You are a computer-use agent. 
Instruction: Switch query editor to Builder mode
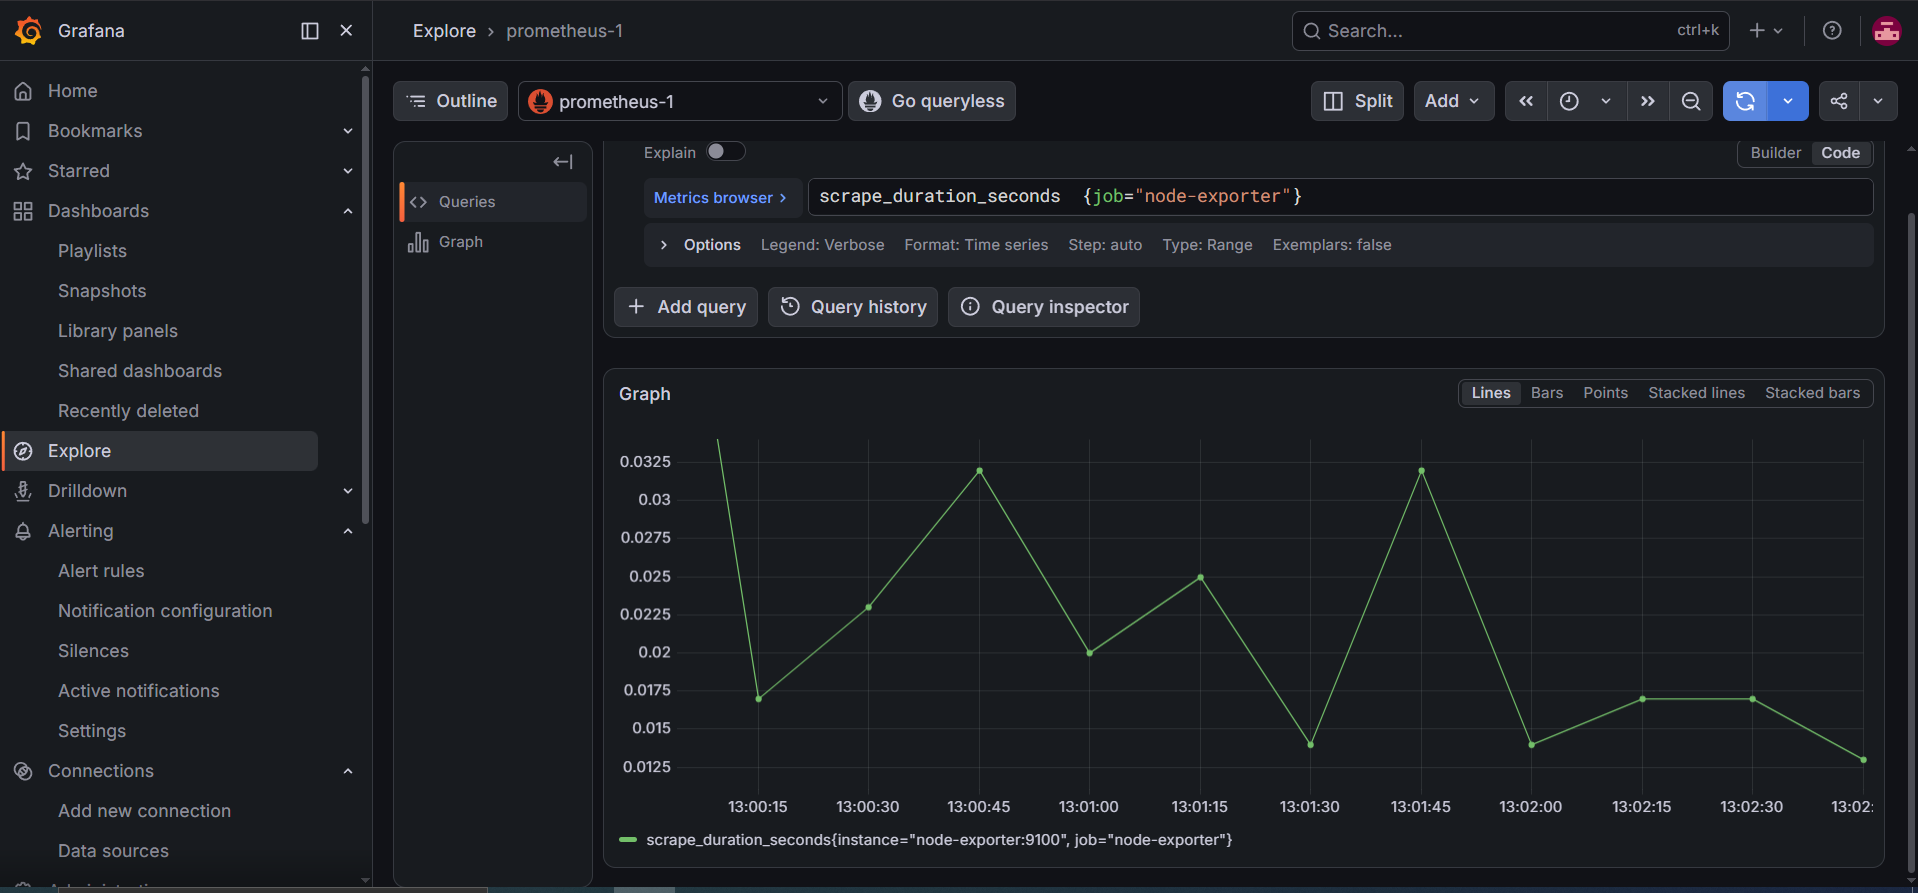pos(1775,153)
